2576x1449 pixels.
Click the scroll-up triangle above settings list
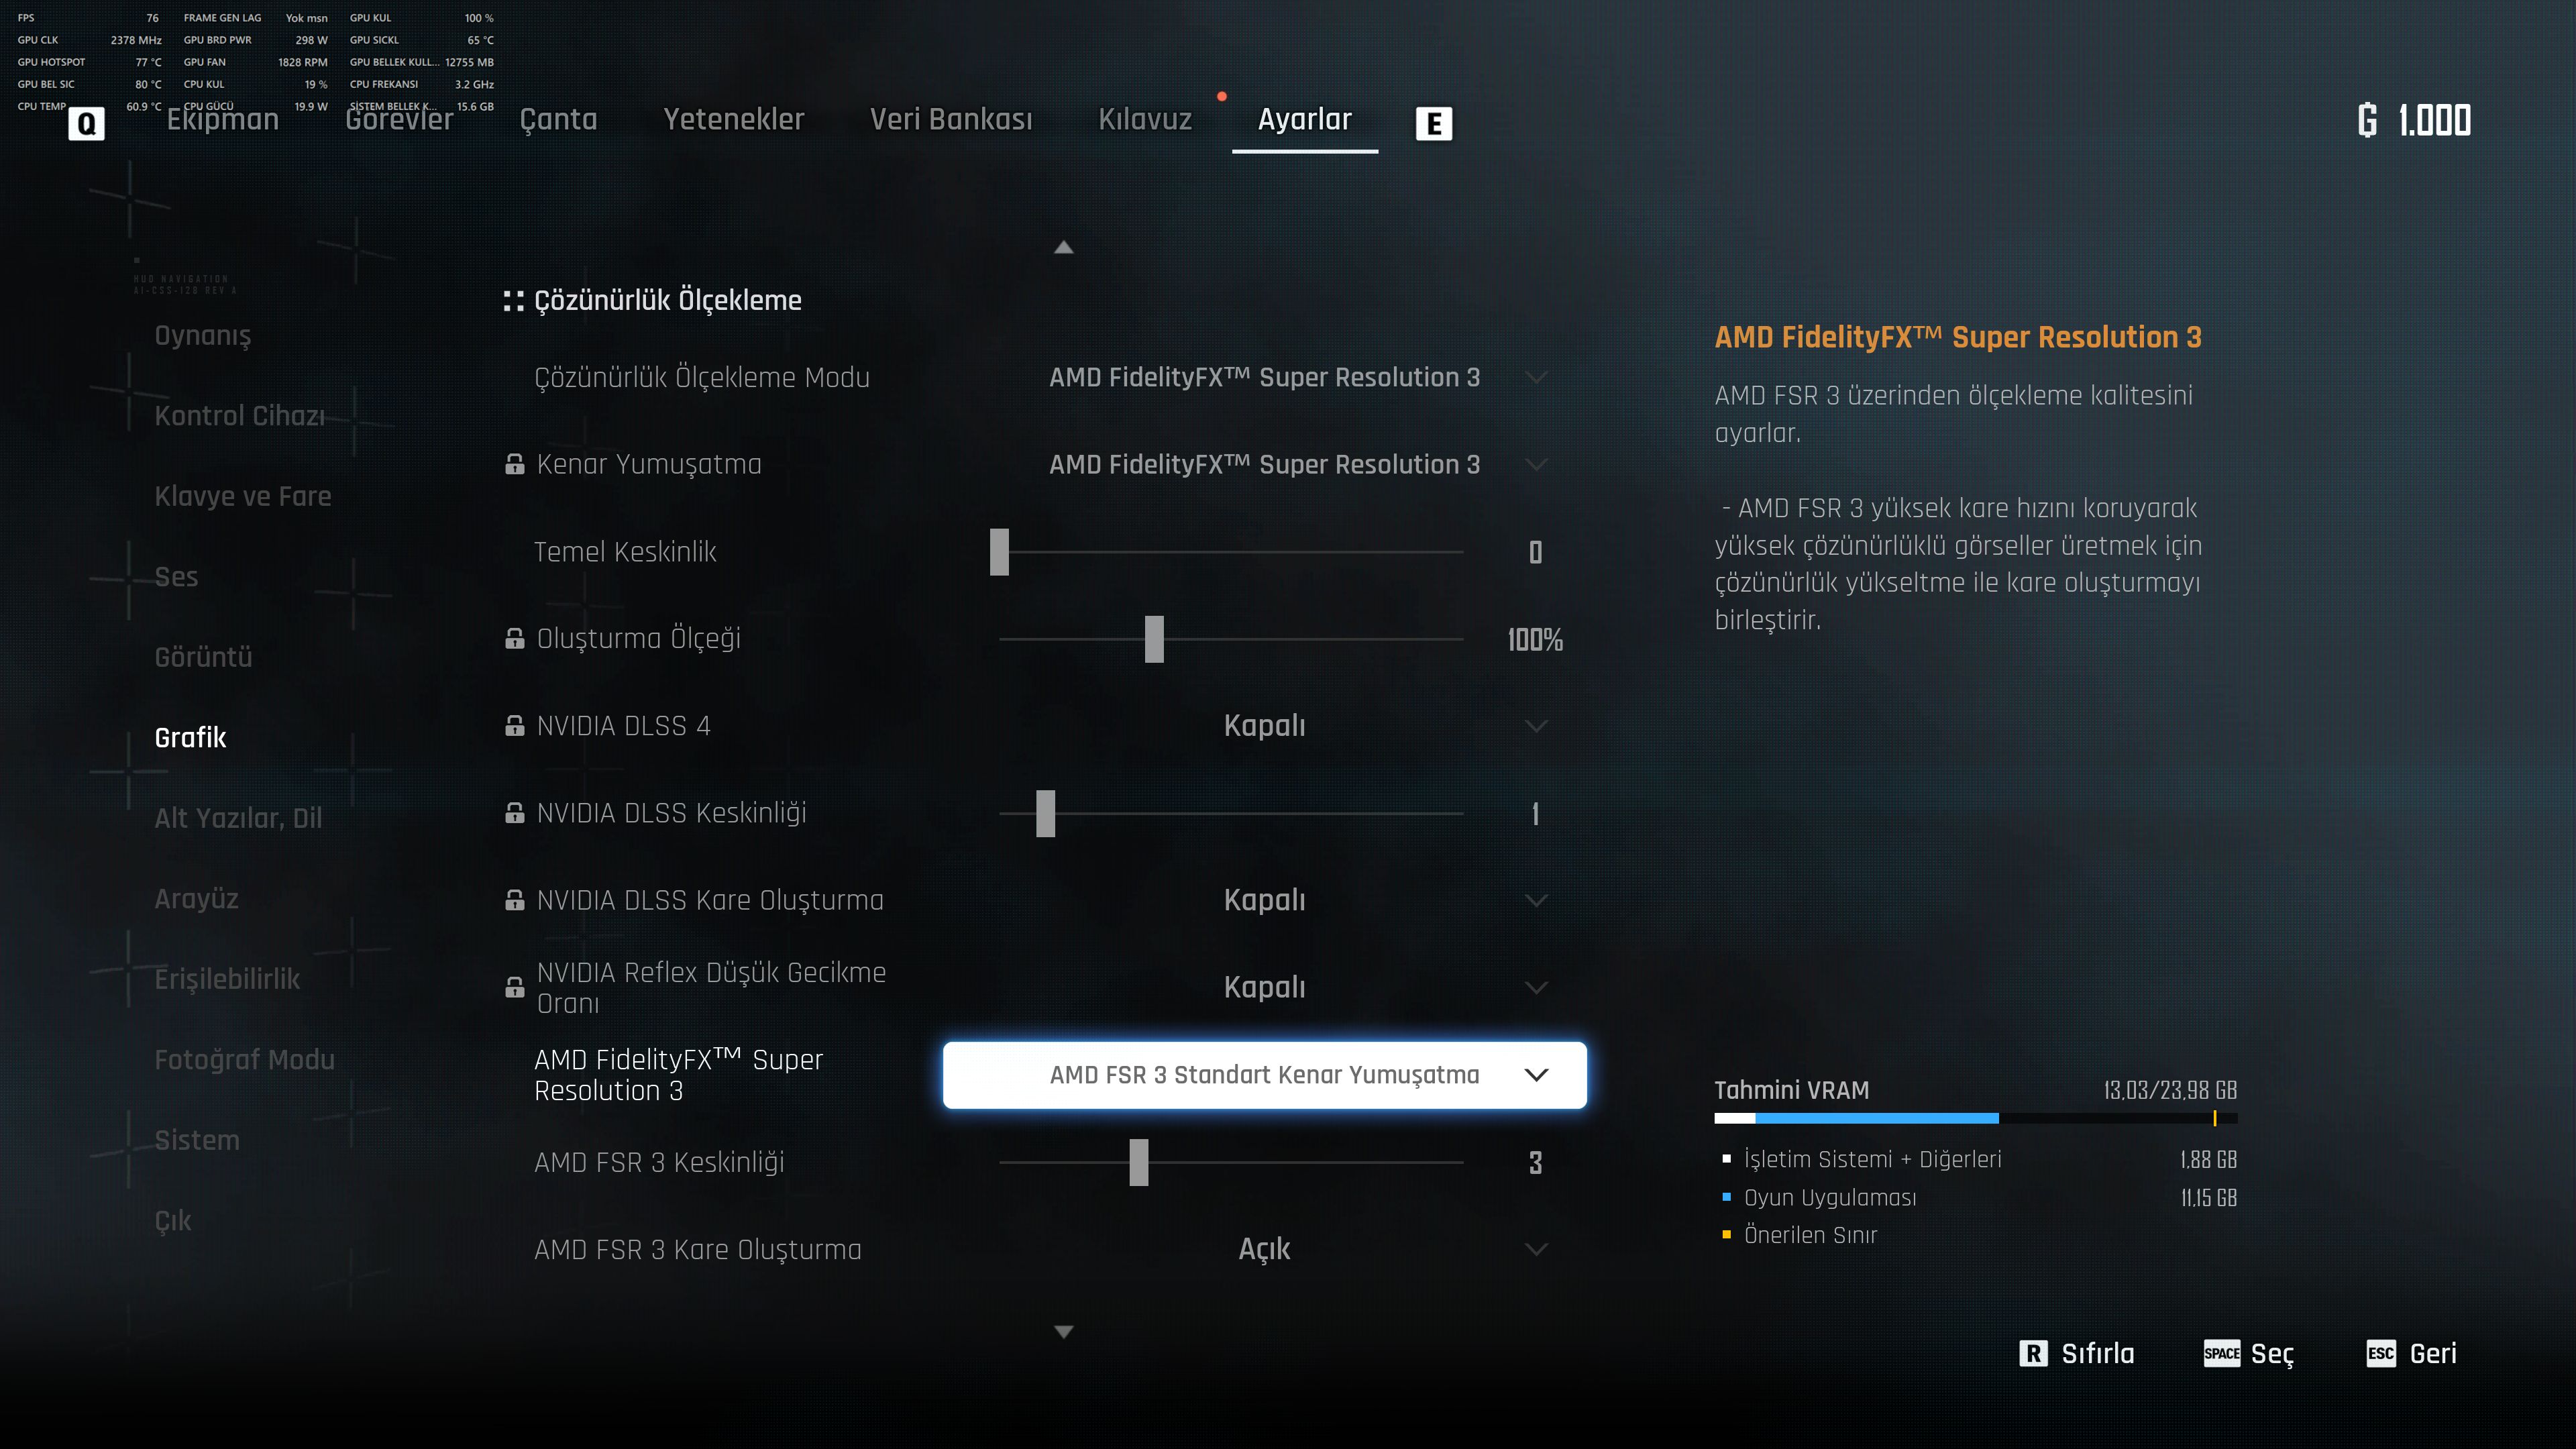pos(1064,247)
